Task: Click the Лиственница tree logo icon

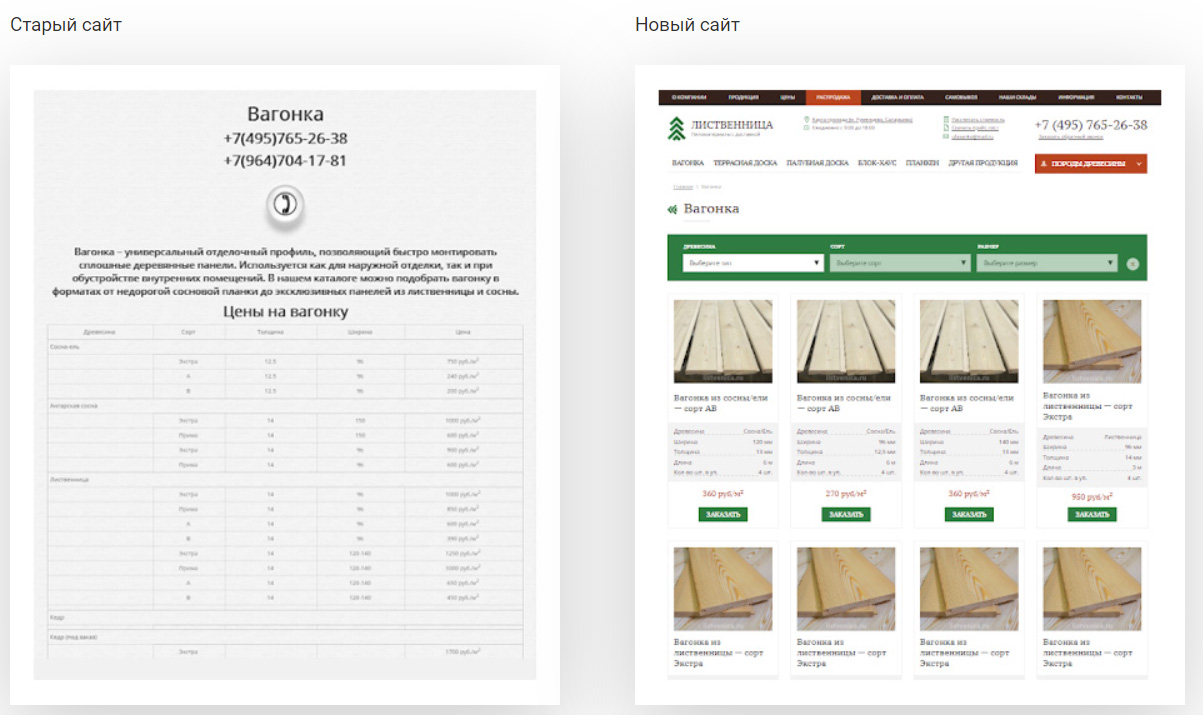Action: click(675, 127)
